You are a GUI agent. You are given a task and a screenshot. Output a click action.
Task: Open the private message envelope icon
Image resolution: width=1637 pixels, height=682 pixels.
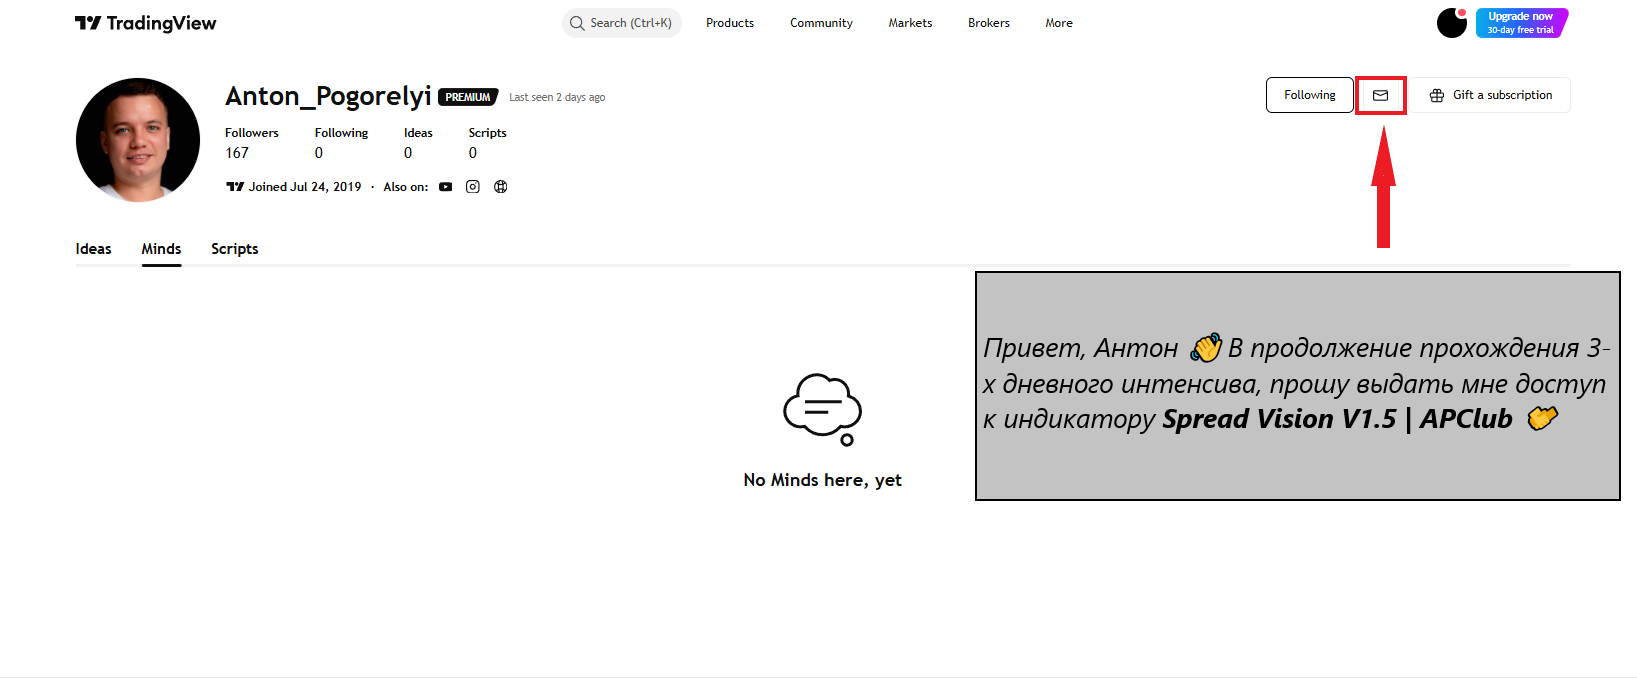tap(1380, 95)
